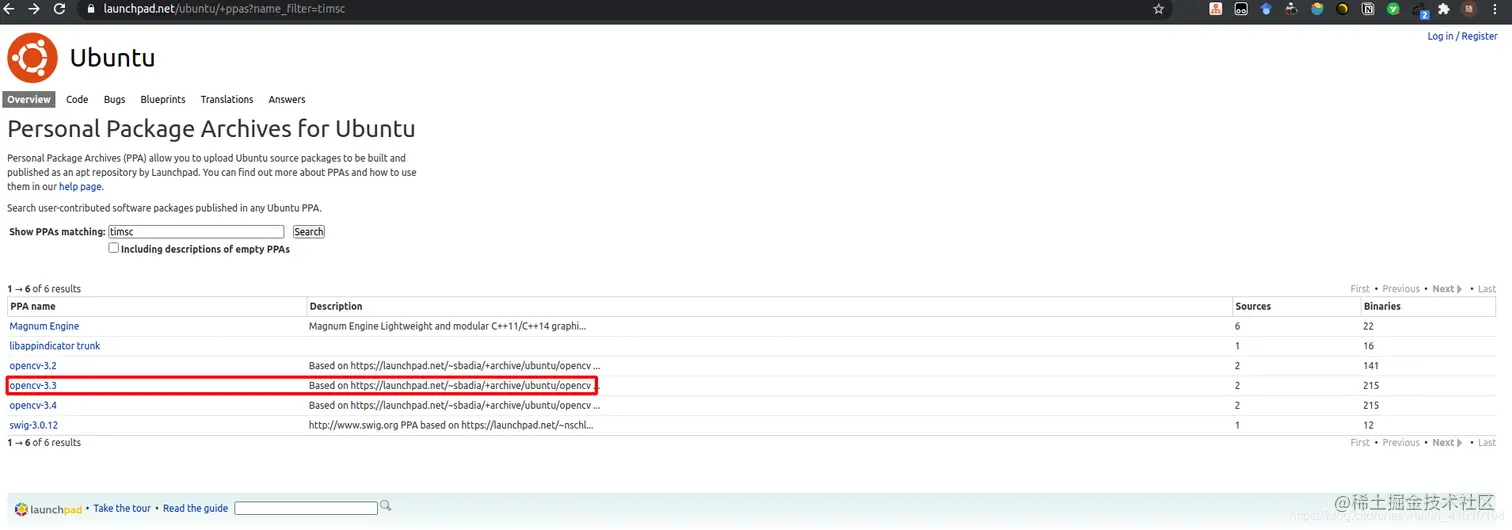Open the green Y extension icon

[1393, 9]
